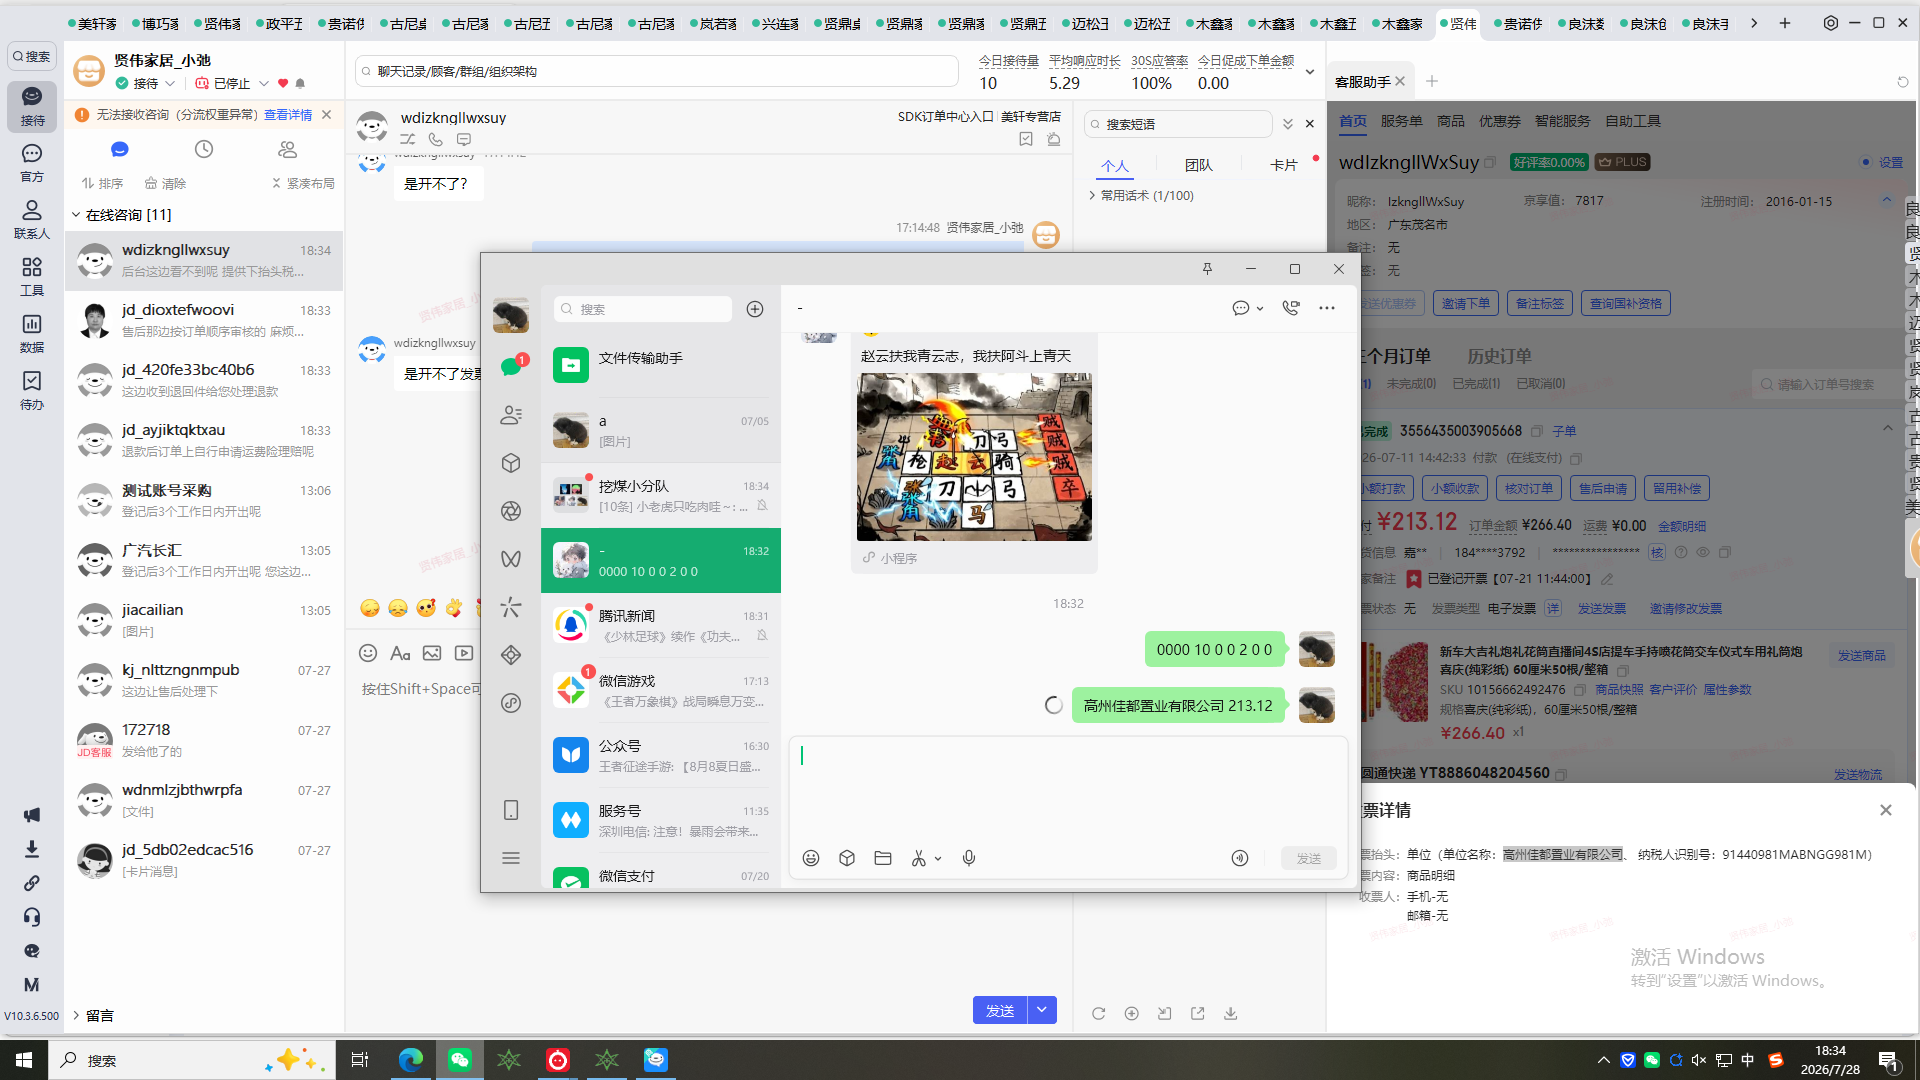Open font format Aa in JD chat toolbar

tap(400, 653)
